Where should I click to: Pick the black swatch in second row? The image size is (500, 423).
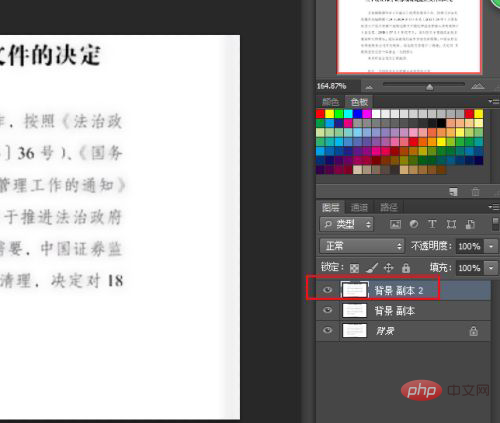(441, 123)
